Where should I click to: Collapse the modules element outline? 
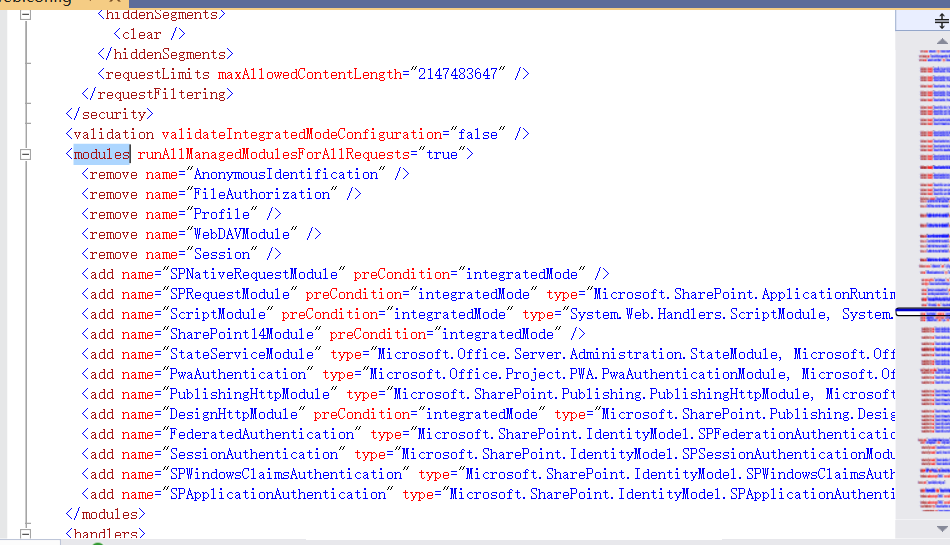tap(25, 154)
